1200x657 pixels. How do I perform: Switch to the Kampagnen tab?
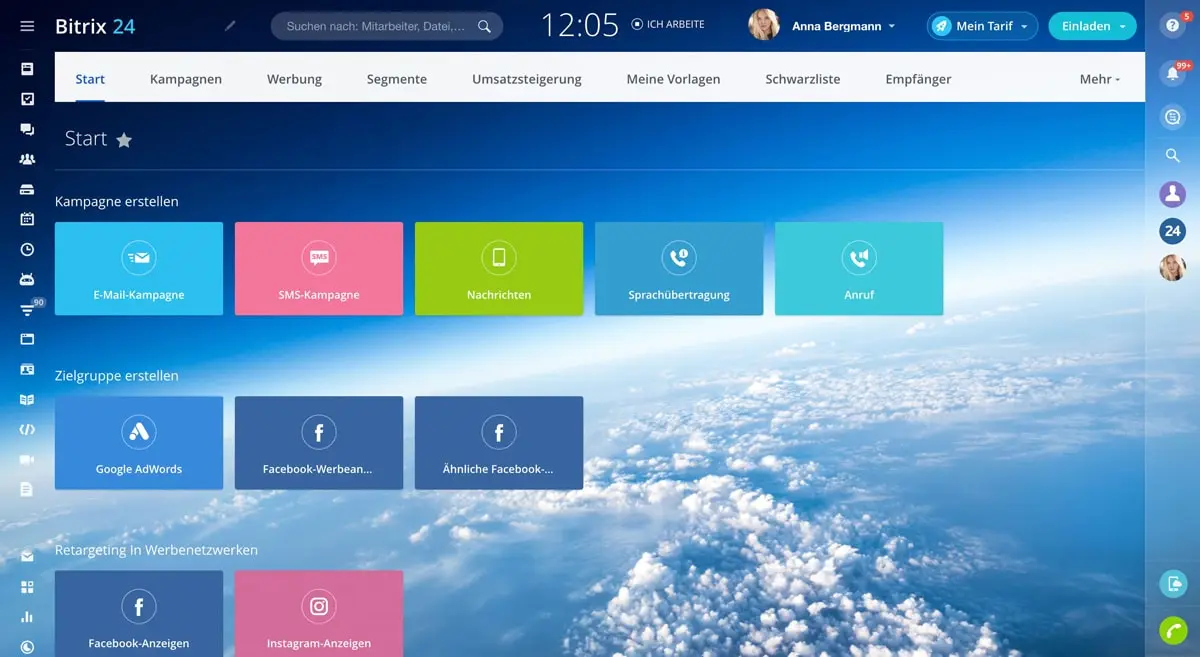point(186,79)
